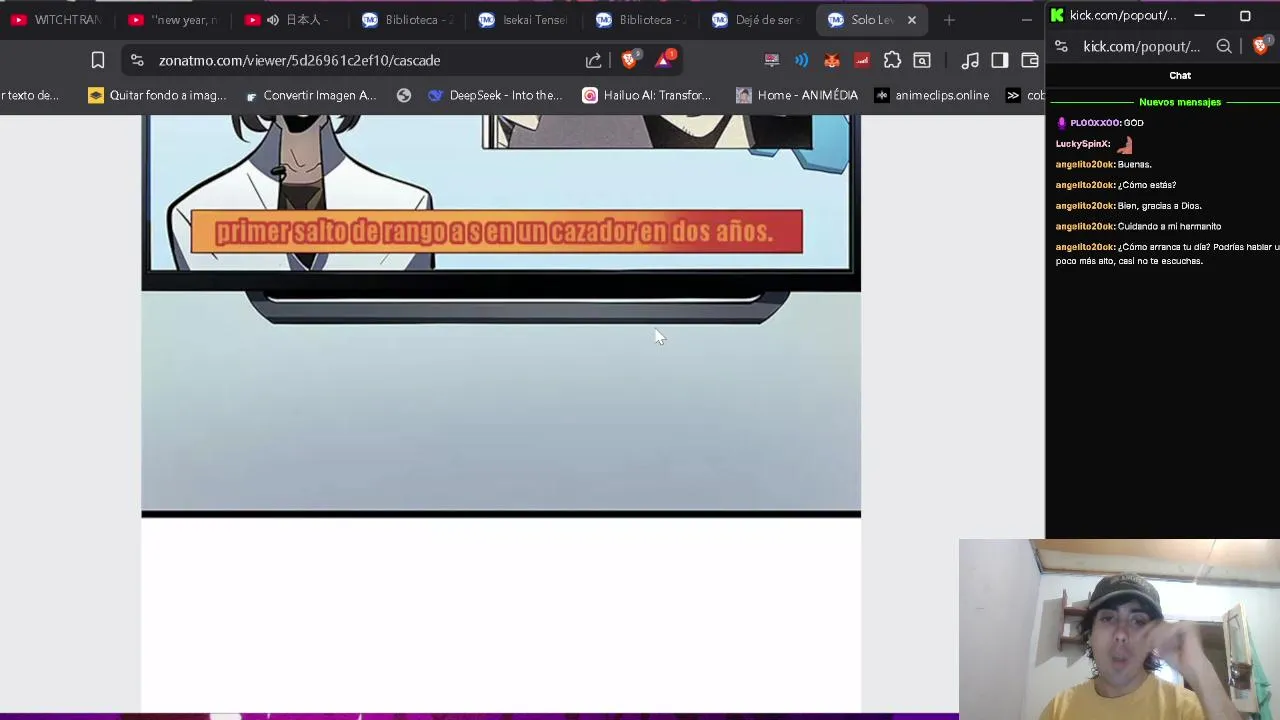Click the zonatmo.com address bar URL

pos(299,61)
